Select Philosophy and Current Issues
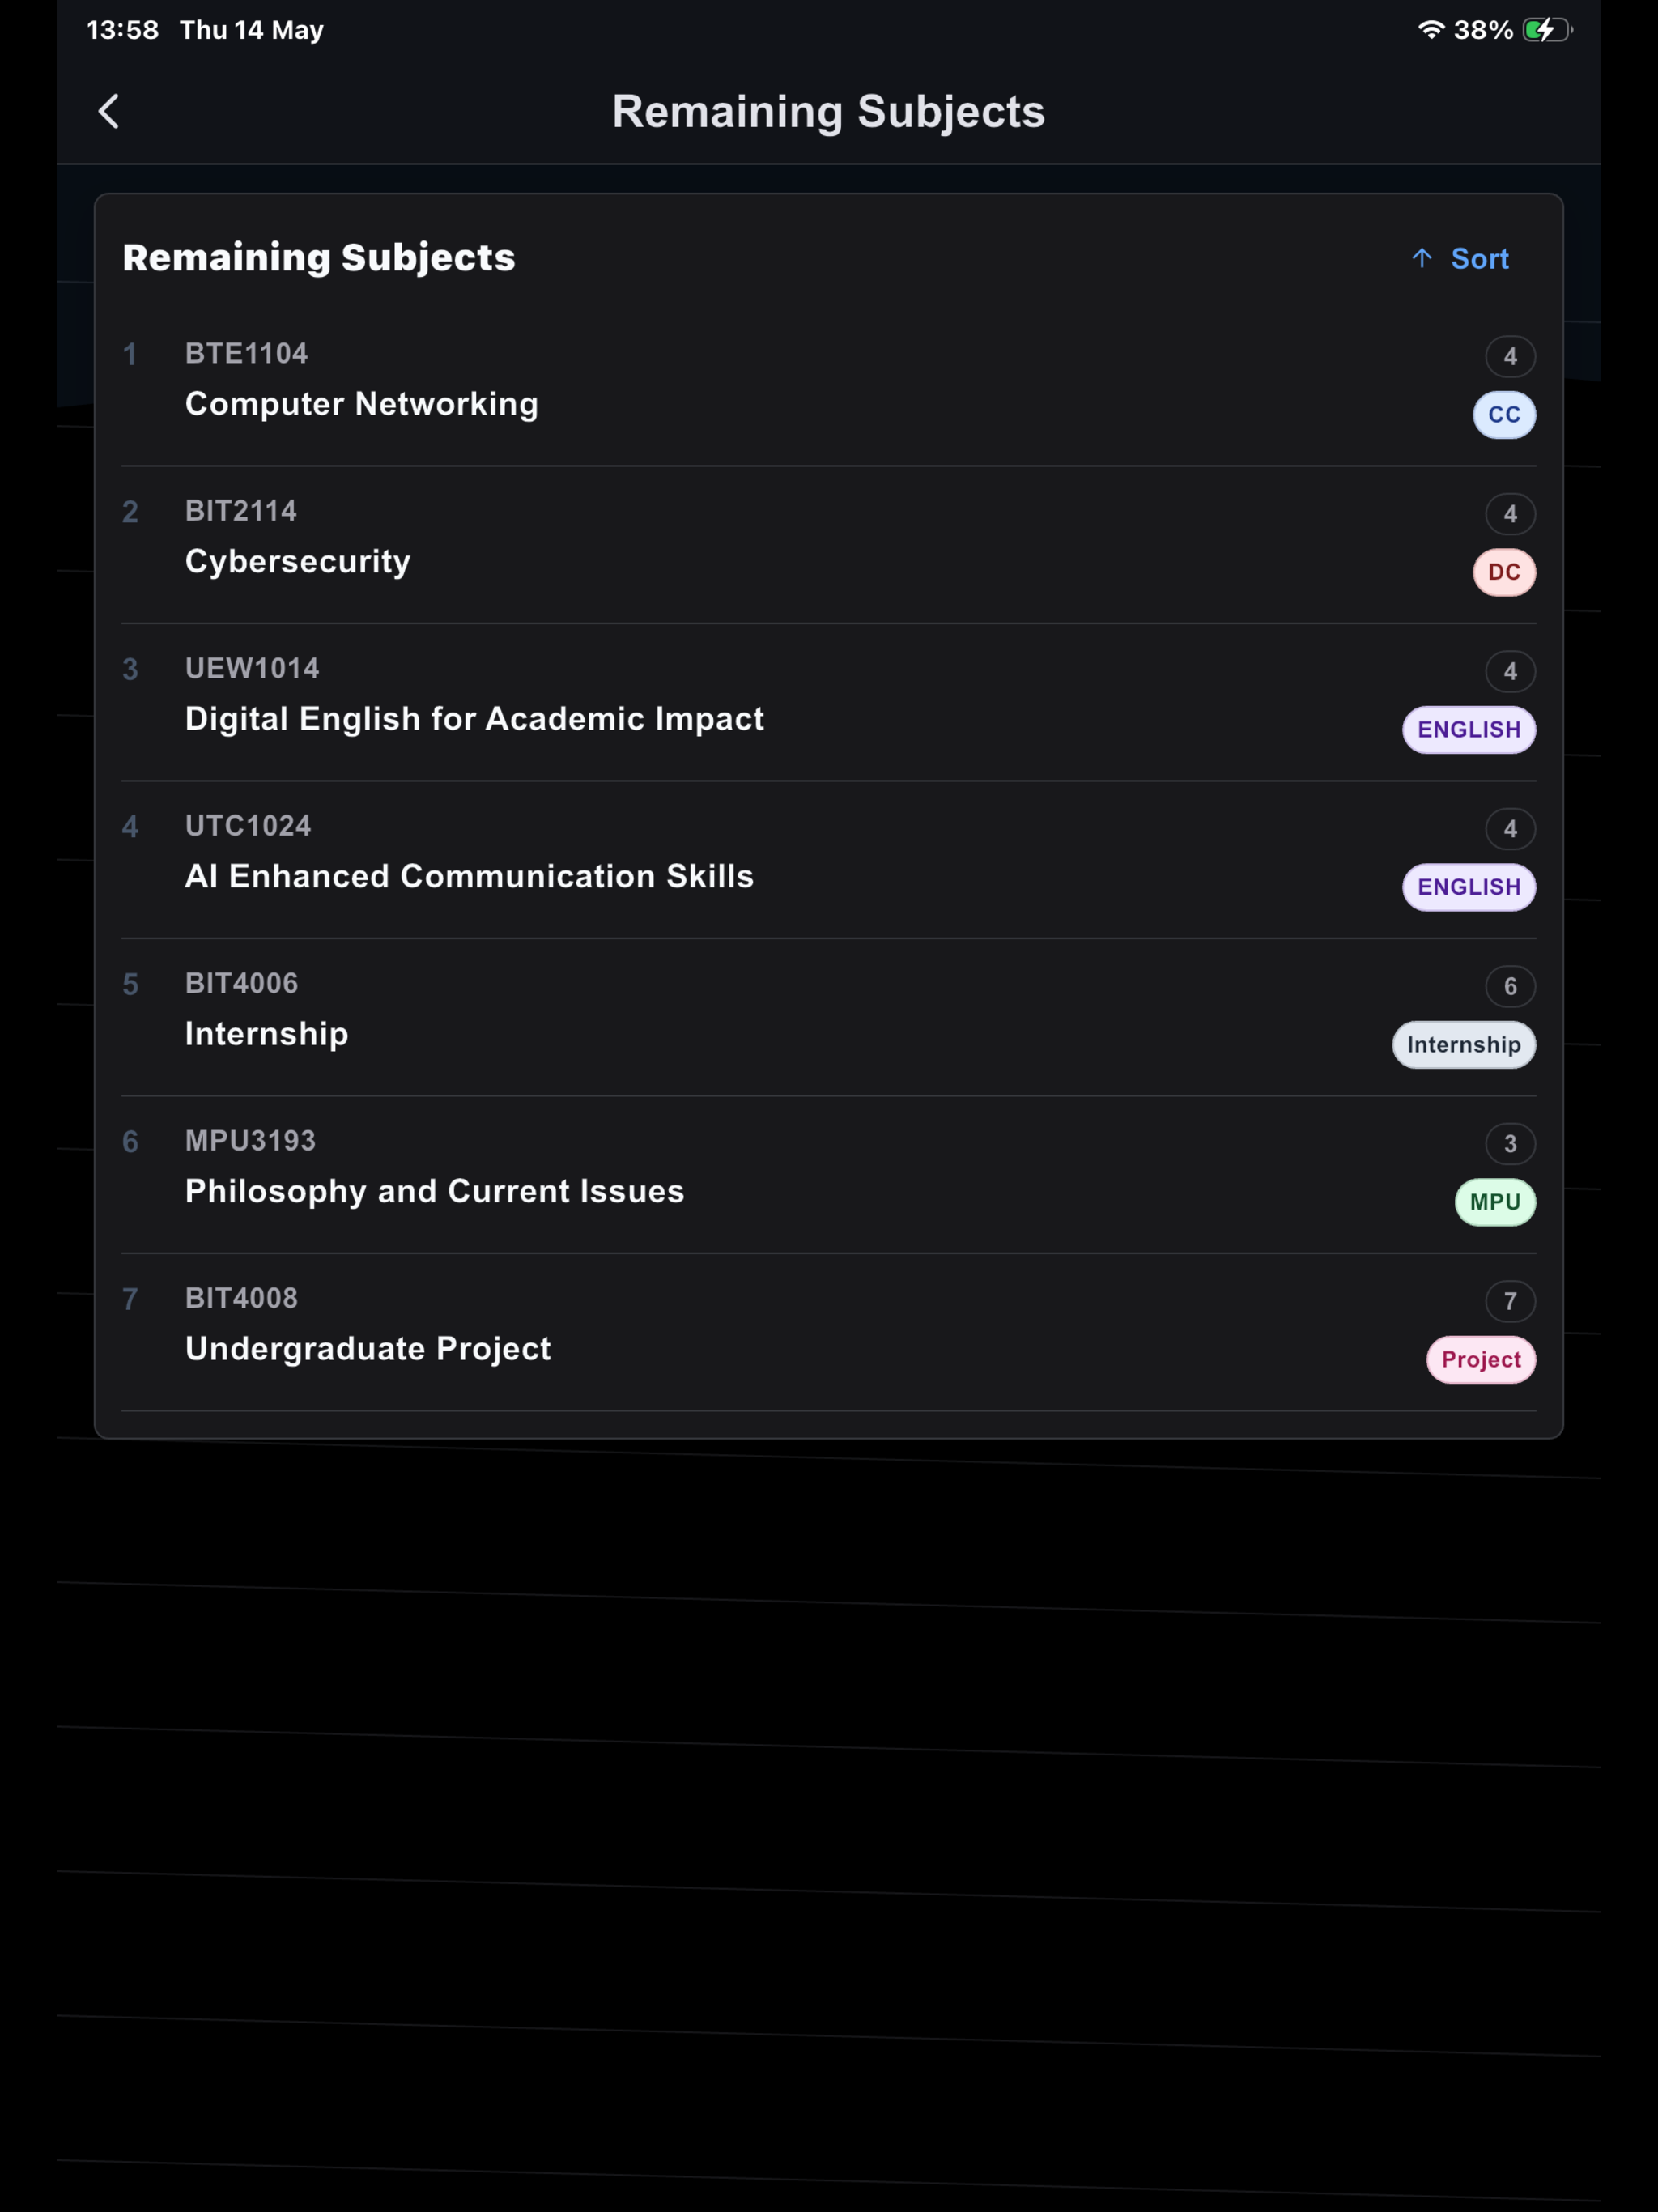Image resolution: width=1658 pixels, height=2212 pixels. (829, 1174)
